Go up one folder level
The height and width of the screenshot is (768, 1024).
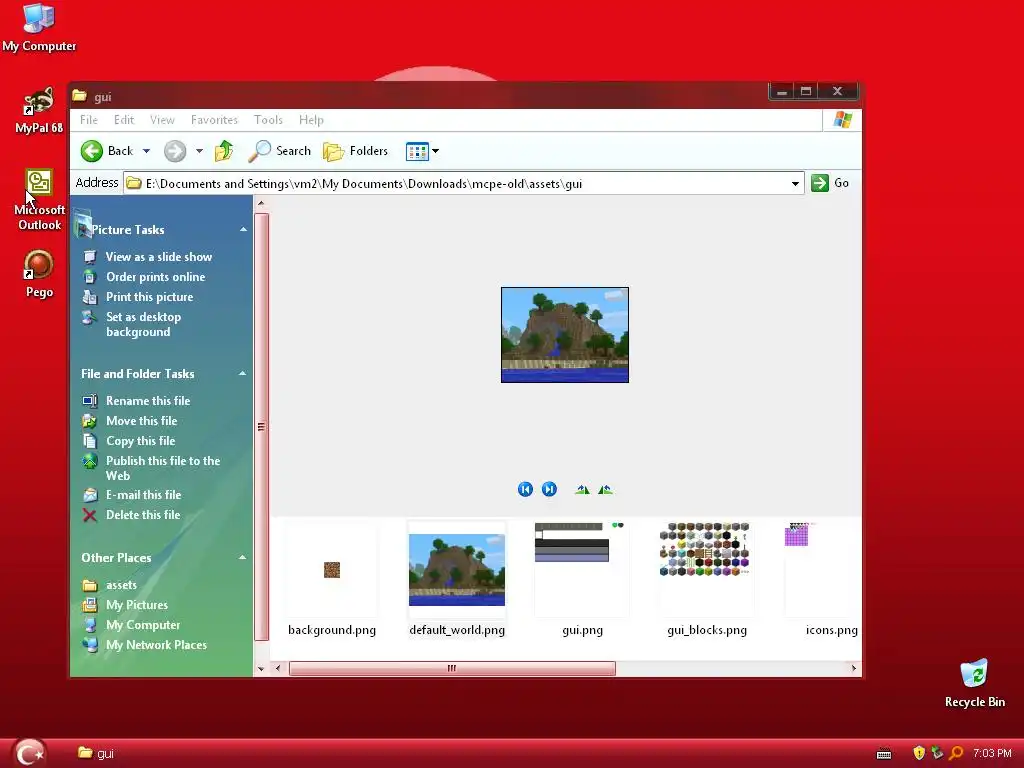224,151
